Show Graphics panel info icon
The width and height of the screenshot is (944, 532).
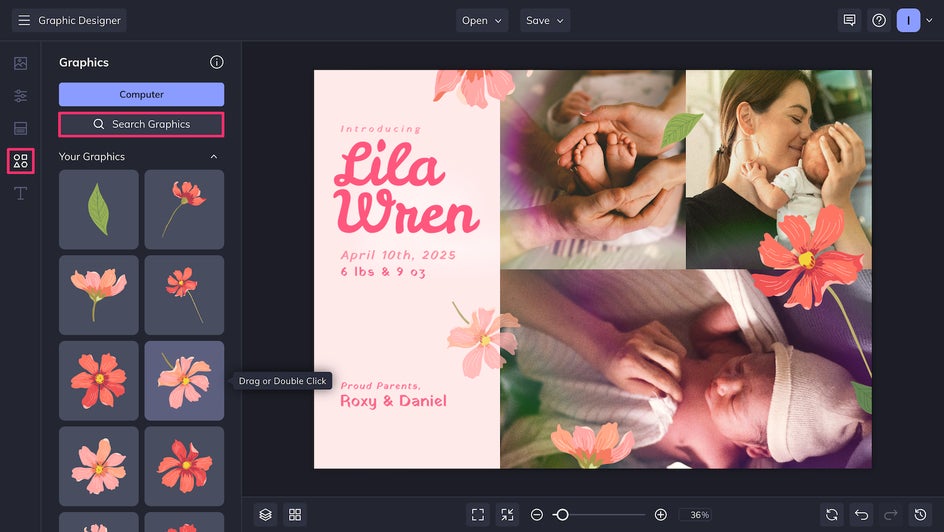[217, 62]
